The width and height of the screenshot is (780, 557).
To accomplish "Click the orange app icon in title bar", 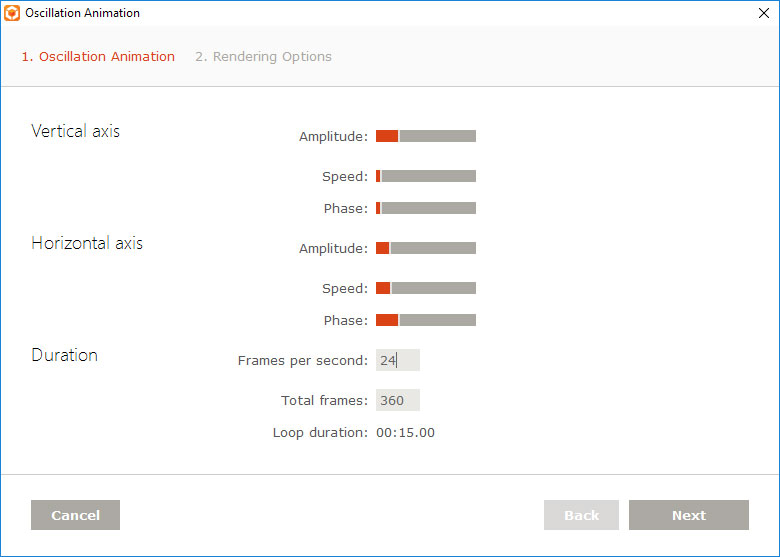I will point(12,13).
